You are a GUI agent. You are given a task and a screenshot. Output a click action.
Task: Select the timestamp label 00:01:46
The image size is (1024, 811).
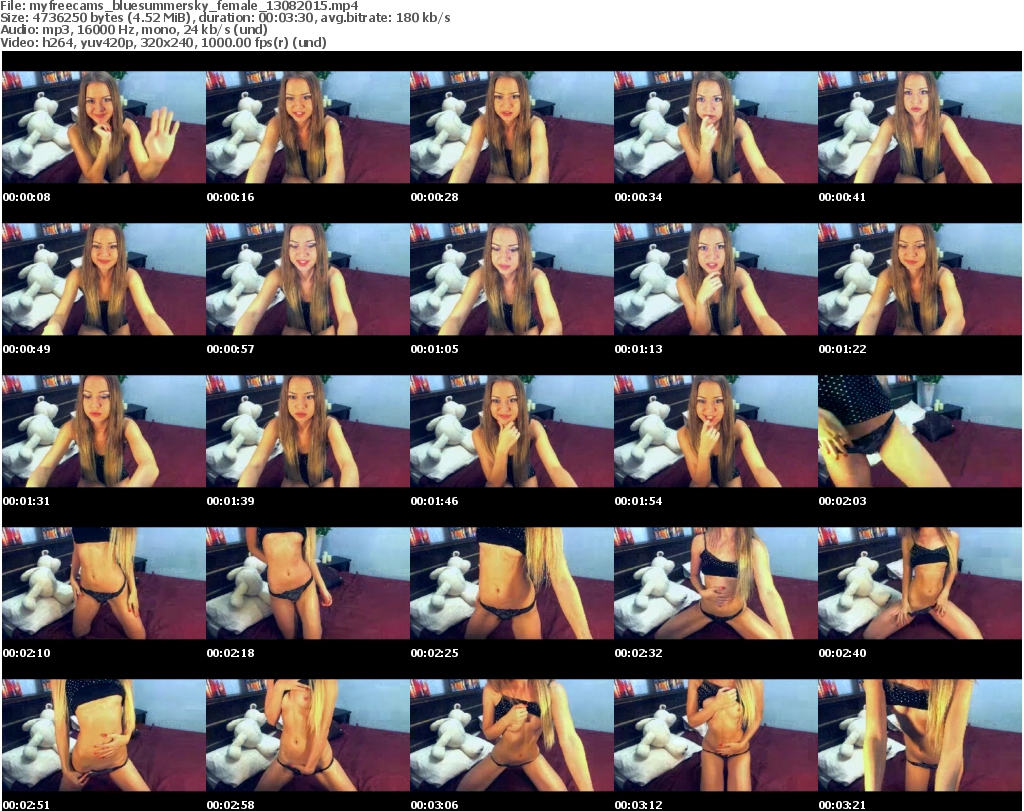coord(434,501)
